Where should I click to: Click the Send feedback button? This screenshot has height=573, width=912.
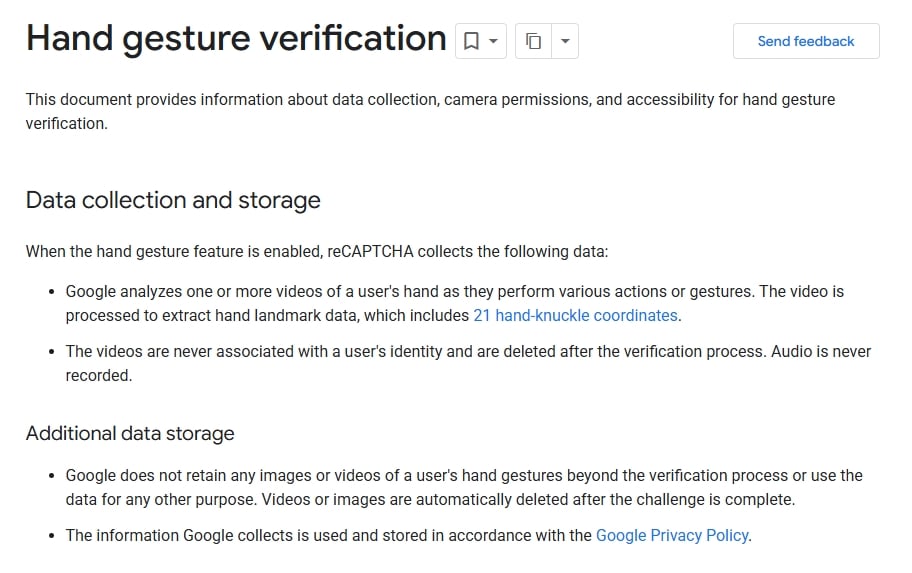806,41
